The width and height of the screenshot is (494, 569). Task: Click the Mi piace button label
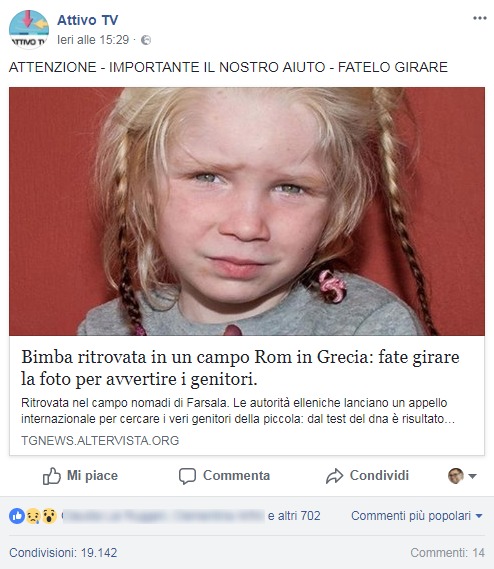click(x=92, y=476)
